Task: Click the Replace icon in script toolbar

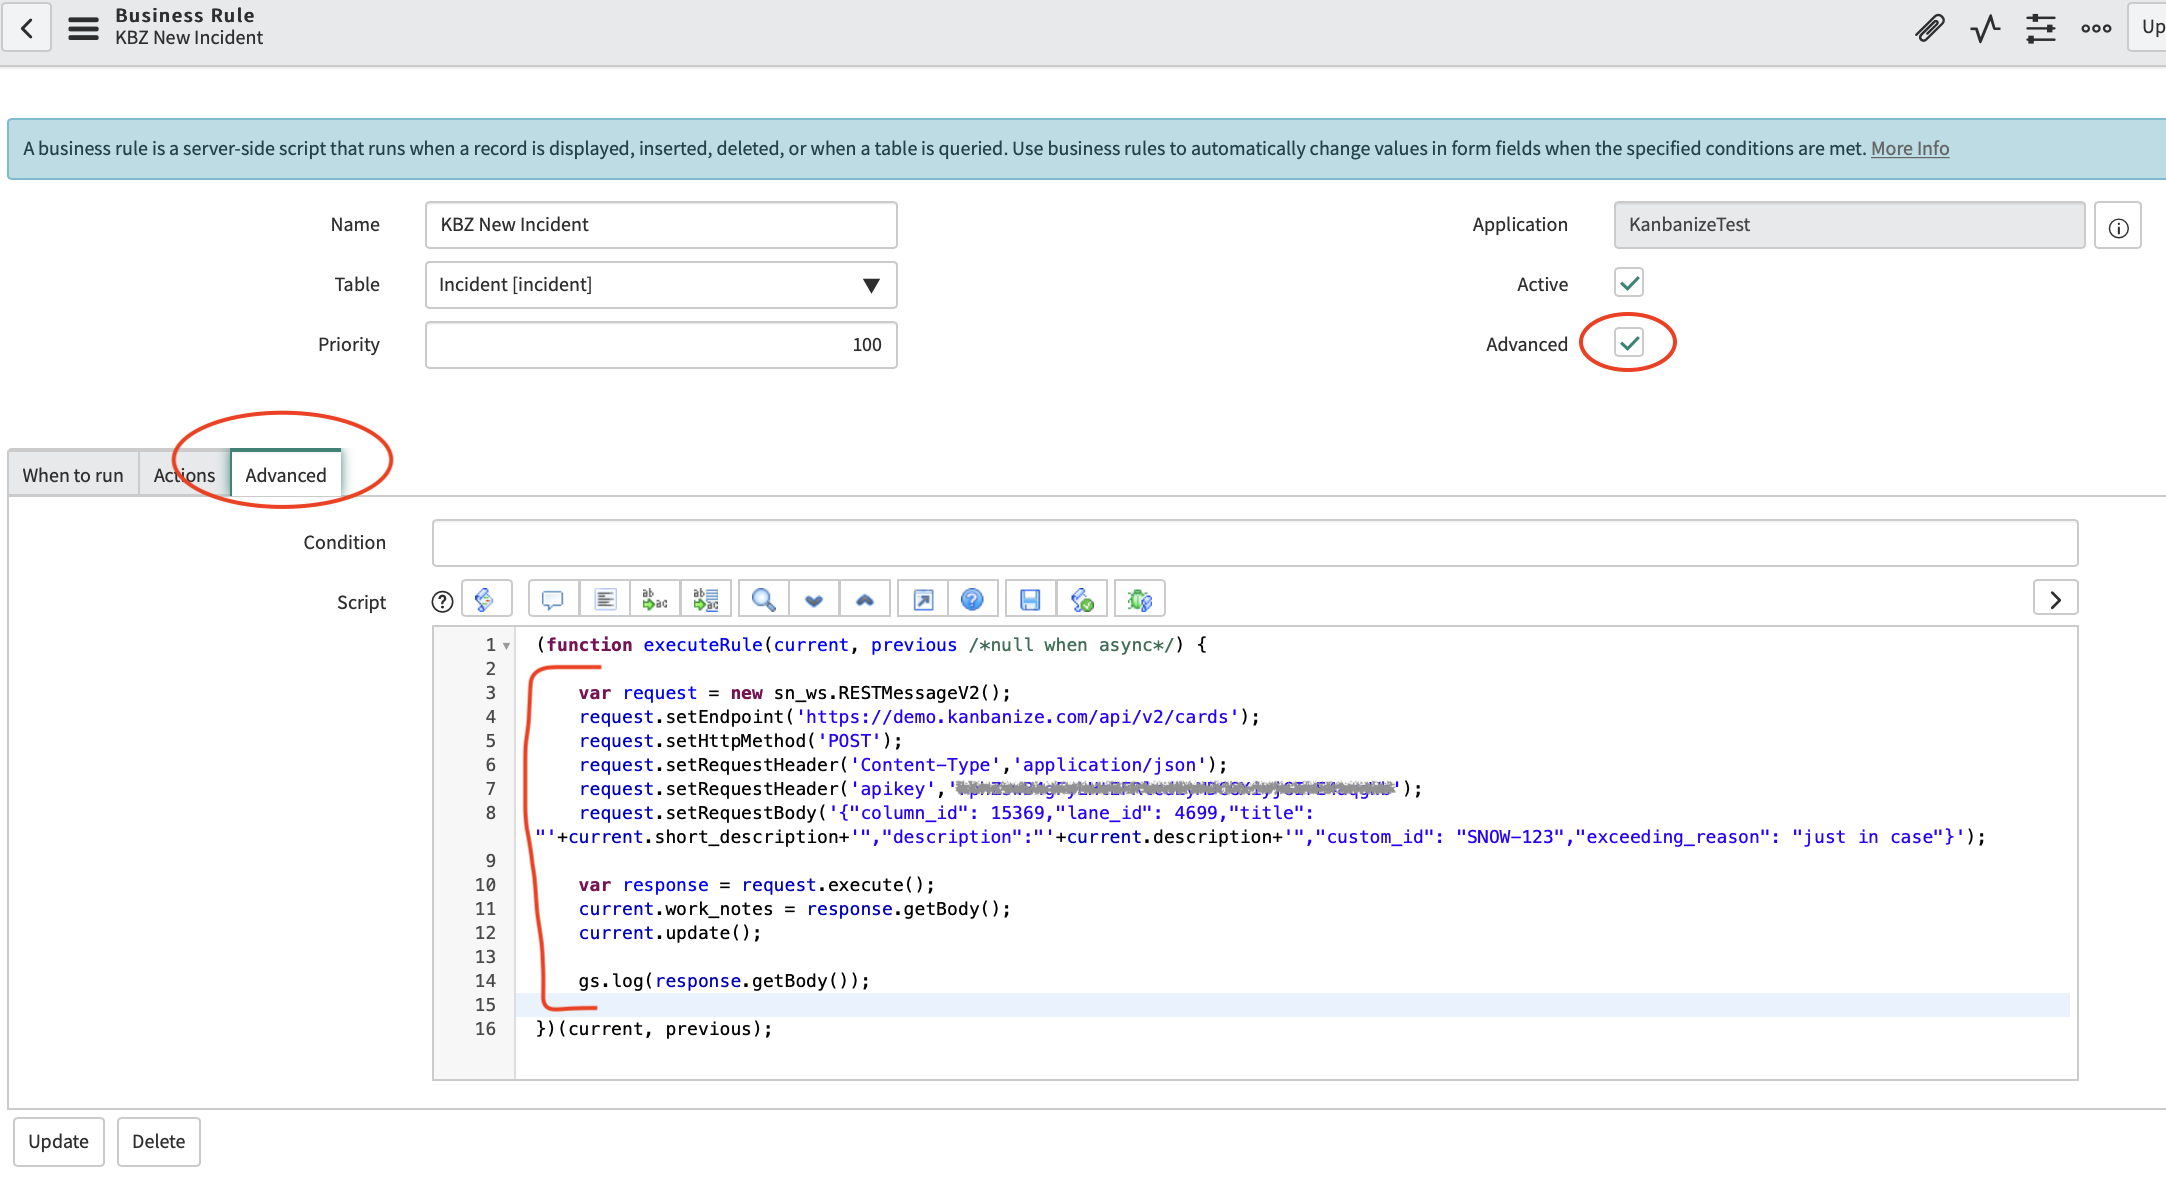Action: [655, 599]
